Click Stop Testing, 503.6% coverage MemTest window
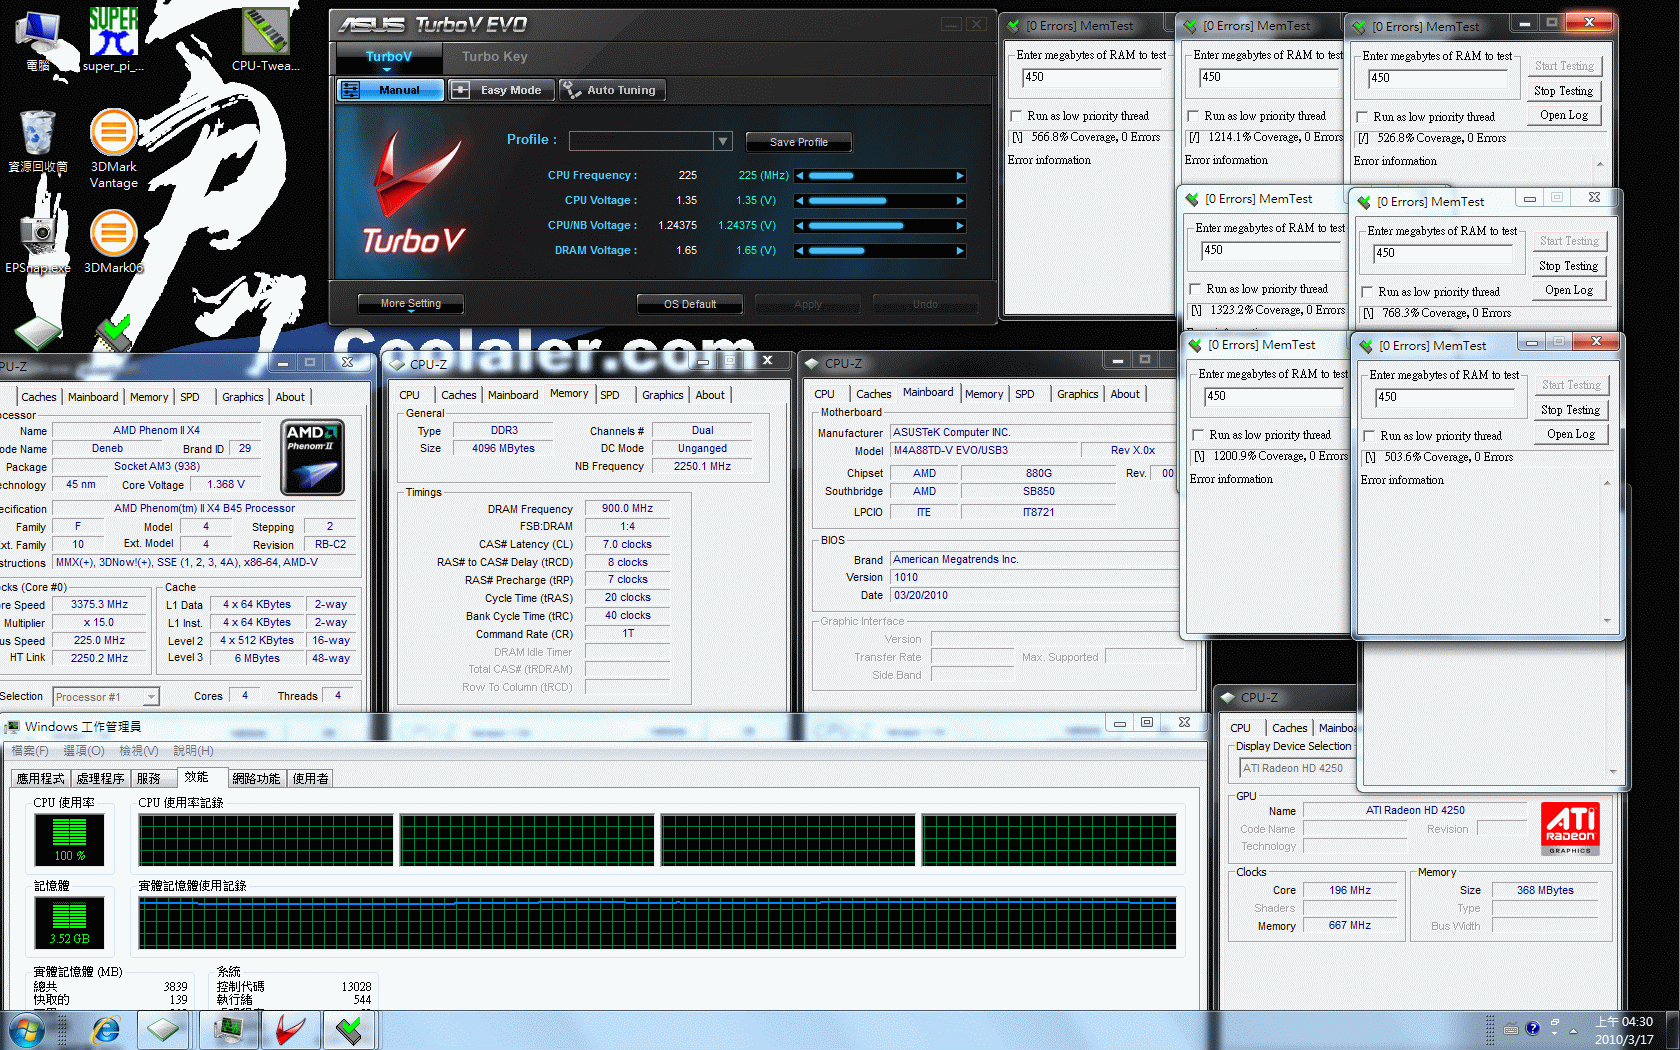 tap(1570, 410)
